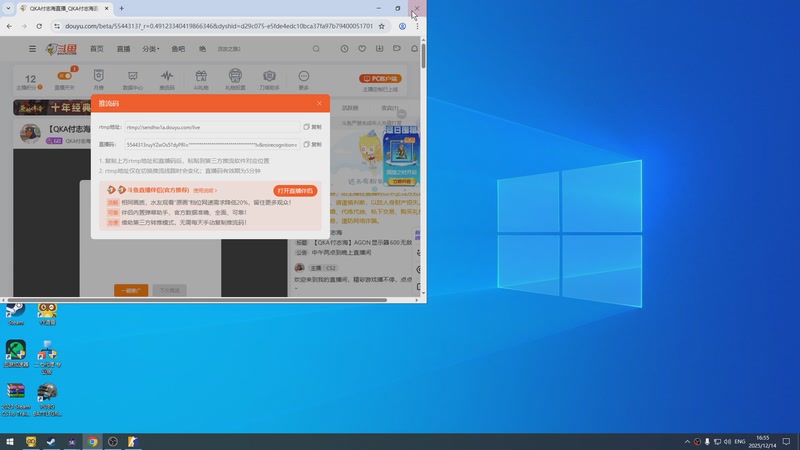Go to the 首页 nav item

pyautogui.click(x=96, y=49)
